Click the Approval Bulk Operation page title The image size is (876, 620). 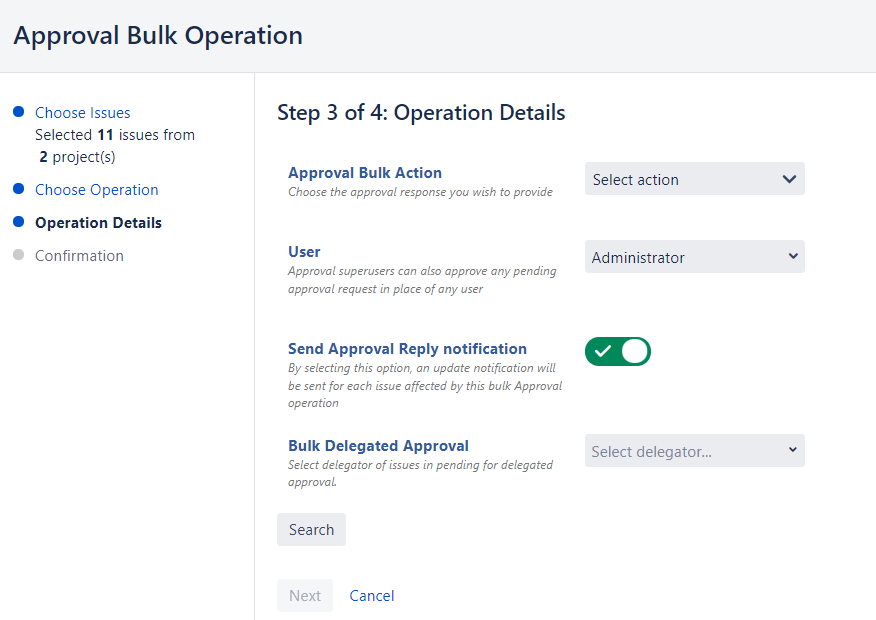(x=158, y=36)
